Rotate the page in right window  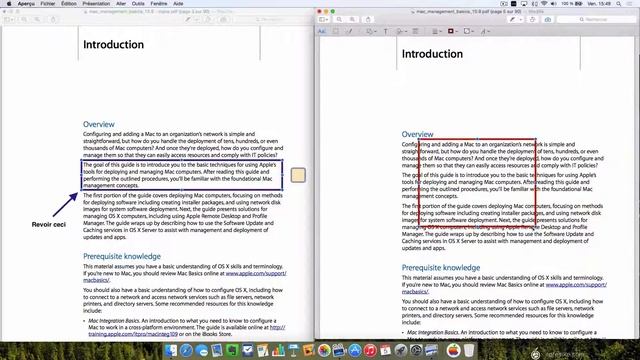(x=532, y=19)
